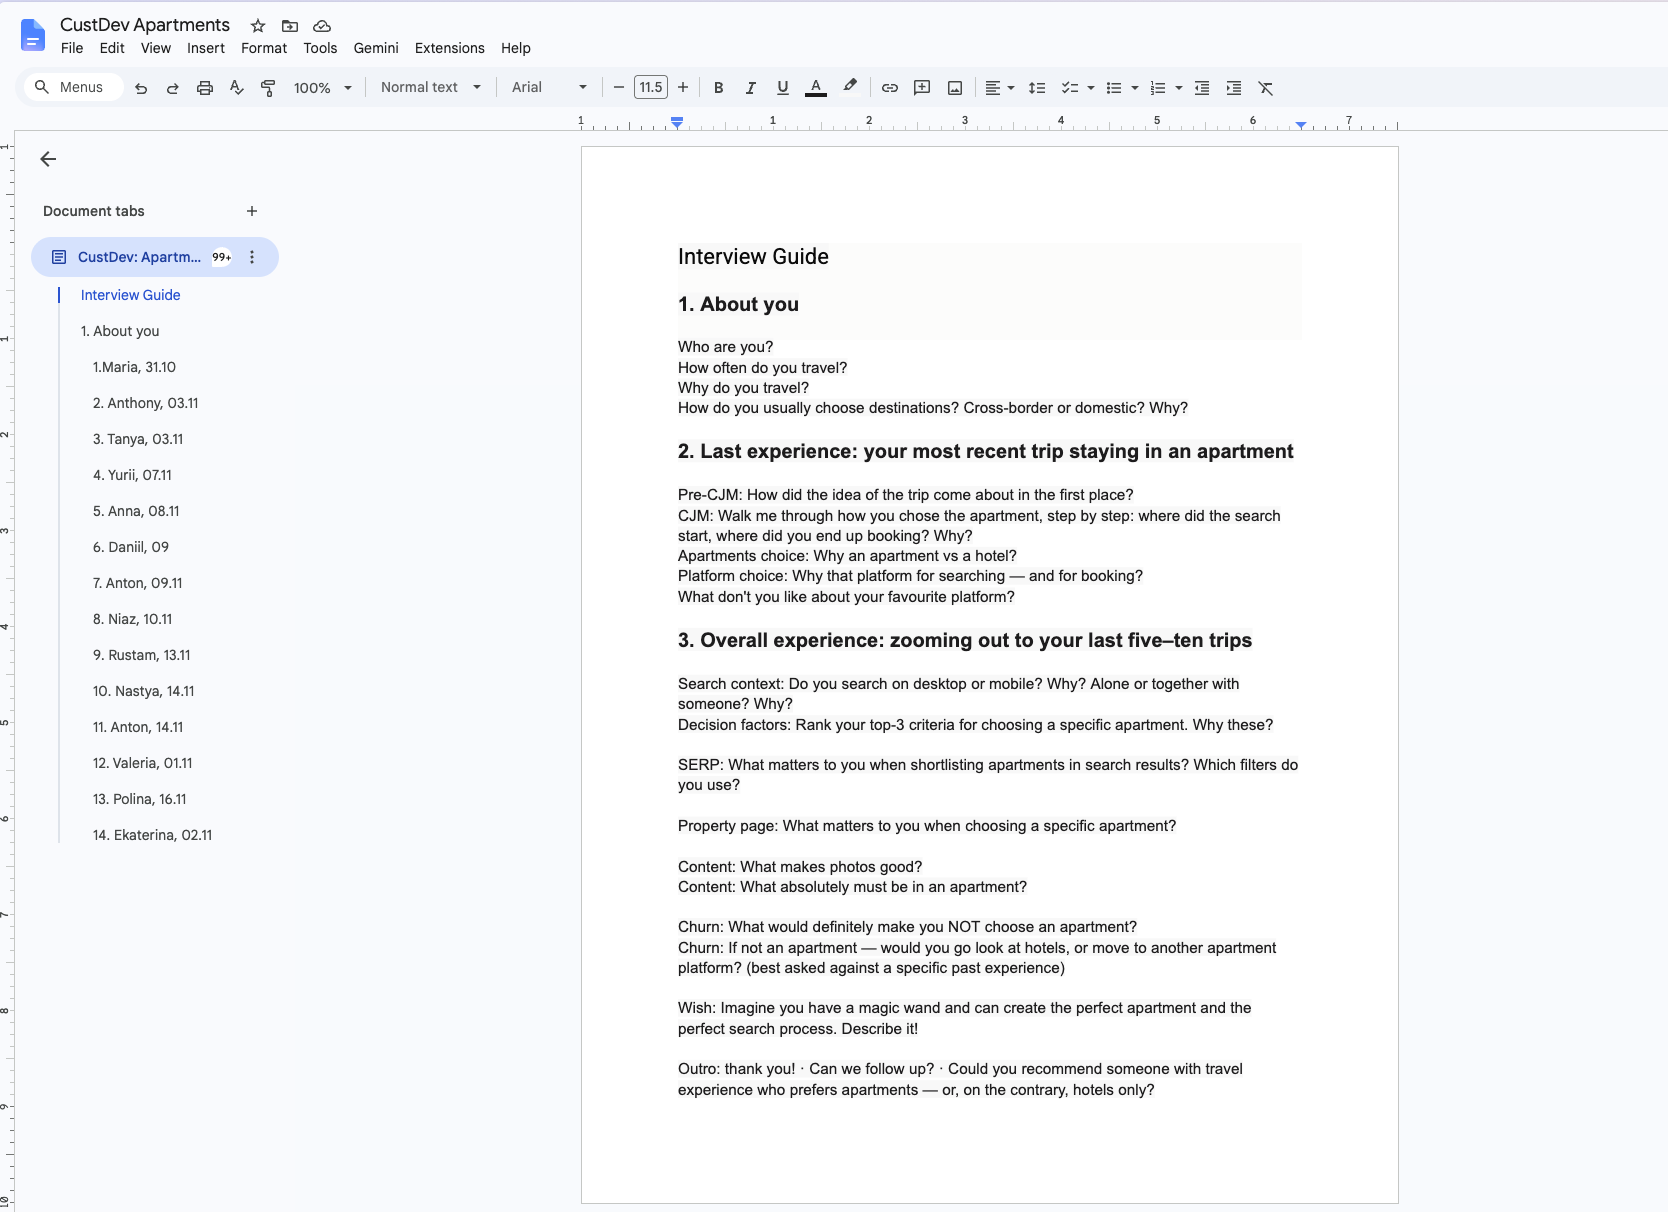The height and width of the screenshot is (1212, 1668).
Task: Go to 8. Niaz, 10.11 section
Action: 133,619
